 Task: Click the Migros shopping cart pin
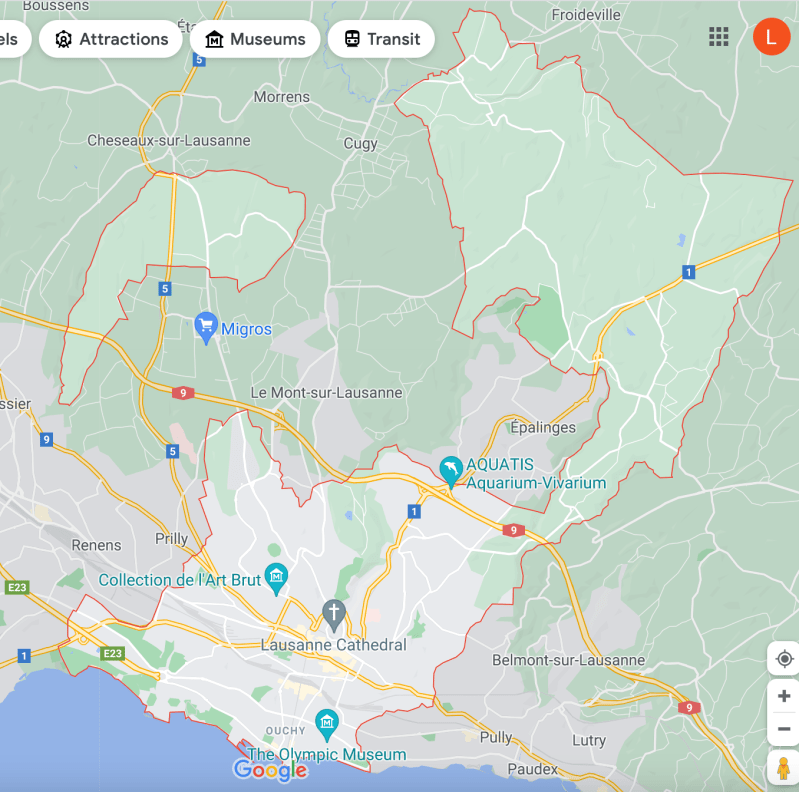207,326
